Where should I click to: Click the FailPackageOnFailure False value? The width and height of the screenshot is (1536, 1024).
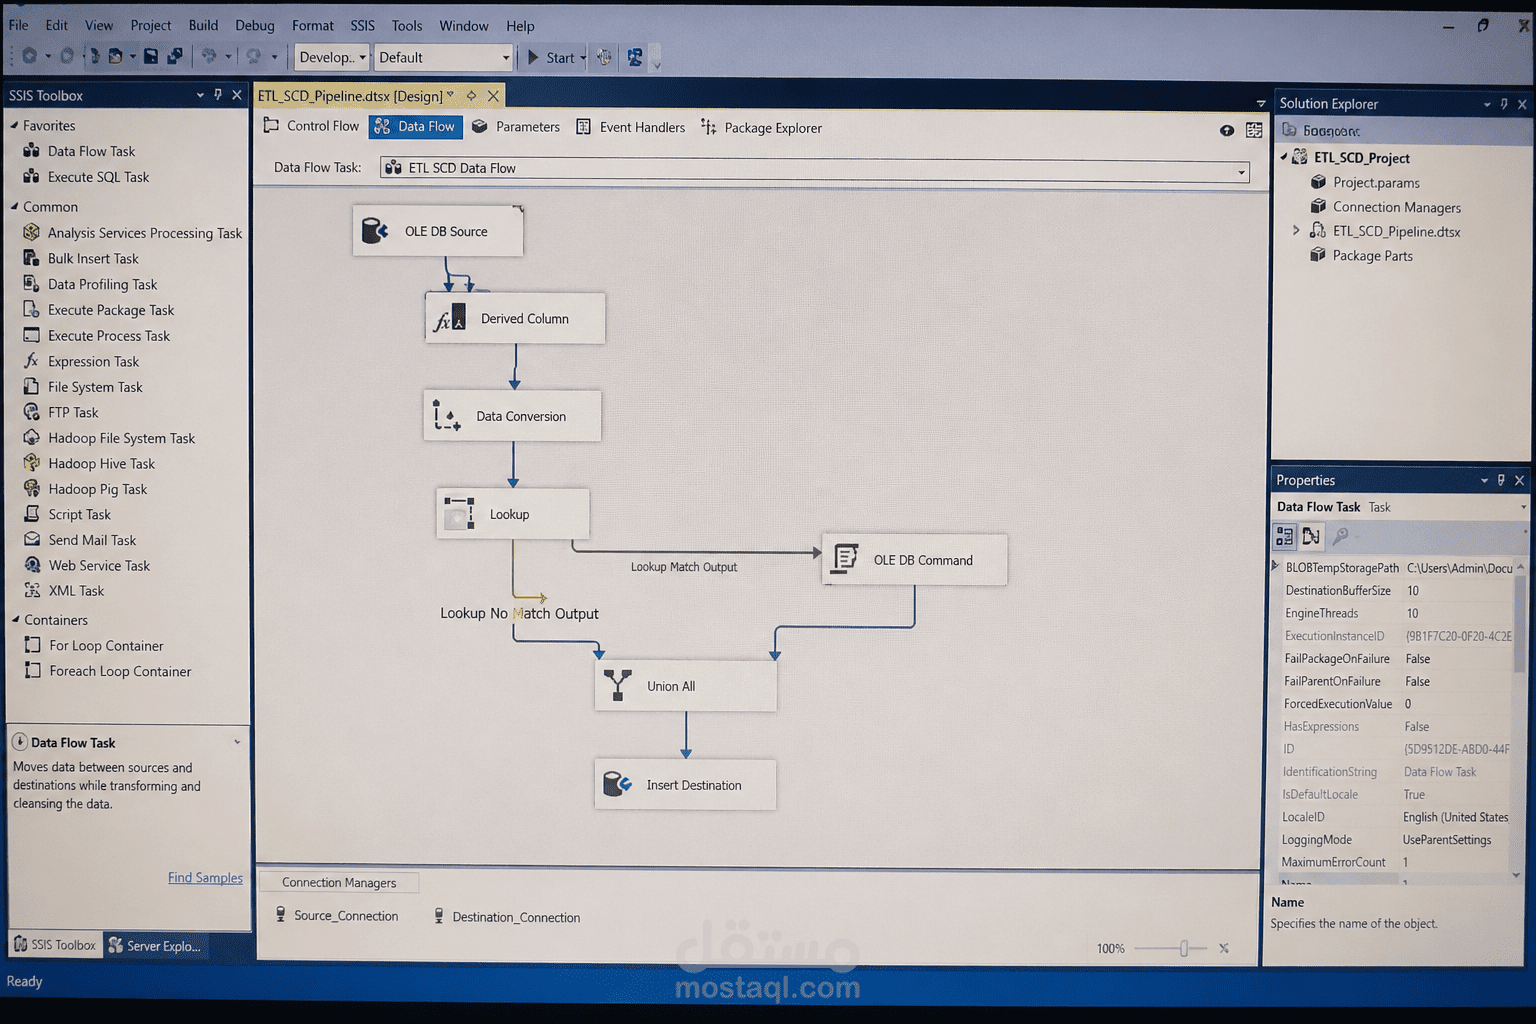tap(1418, 658)
